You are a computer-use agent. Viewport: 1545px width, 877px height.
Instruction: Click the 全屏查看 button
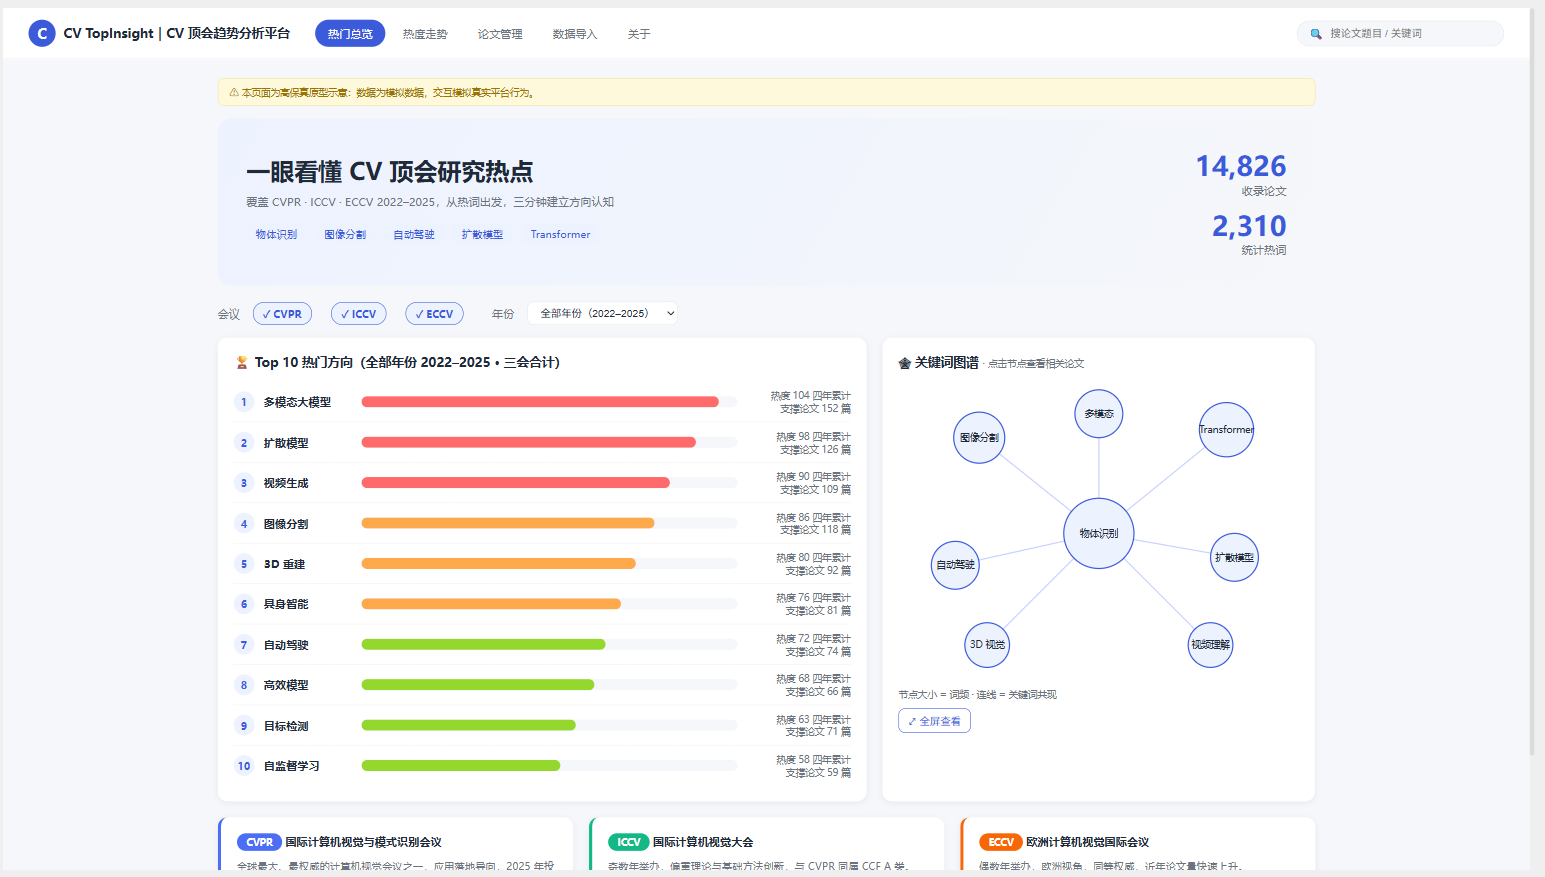pyautogui.click(x=934, y=721)
